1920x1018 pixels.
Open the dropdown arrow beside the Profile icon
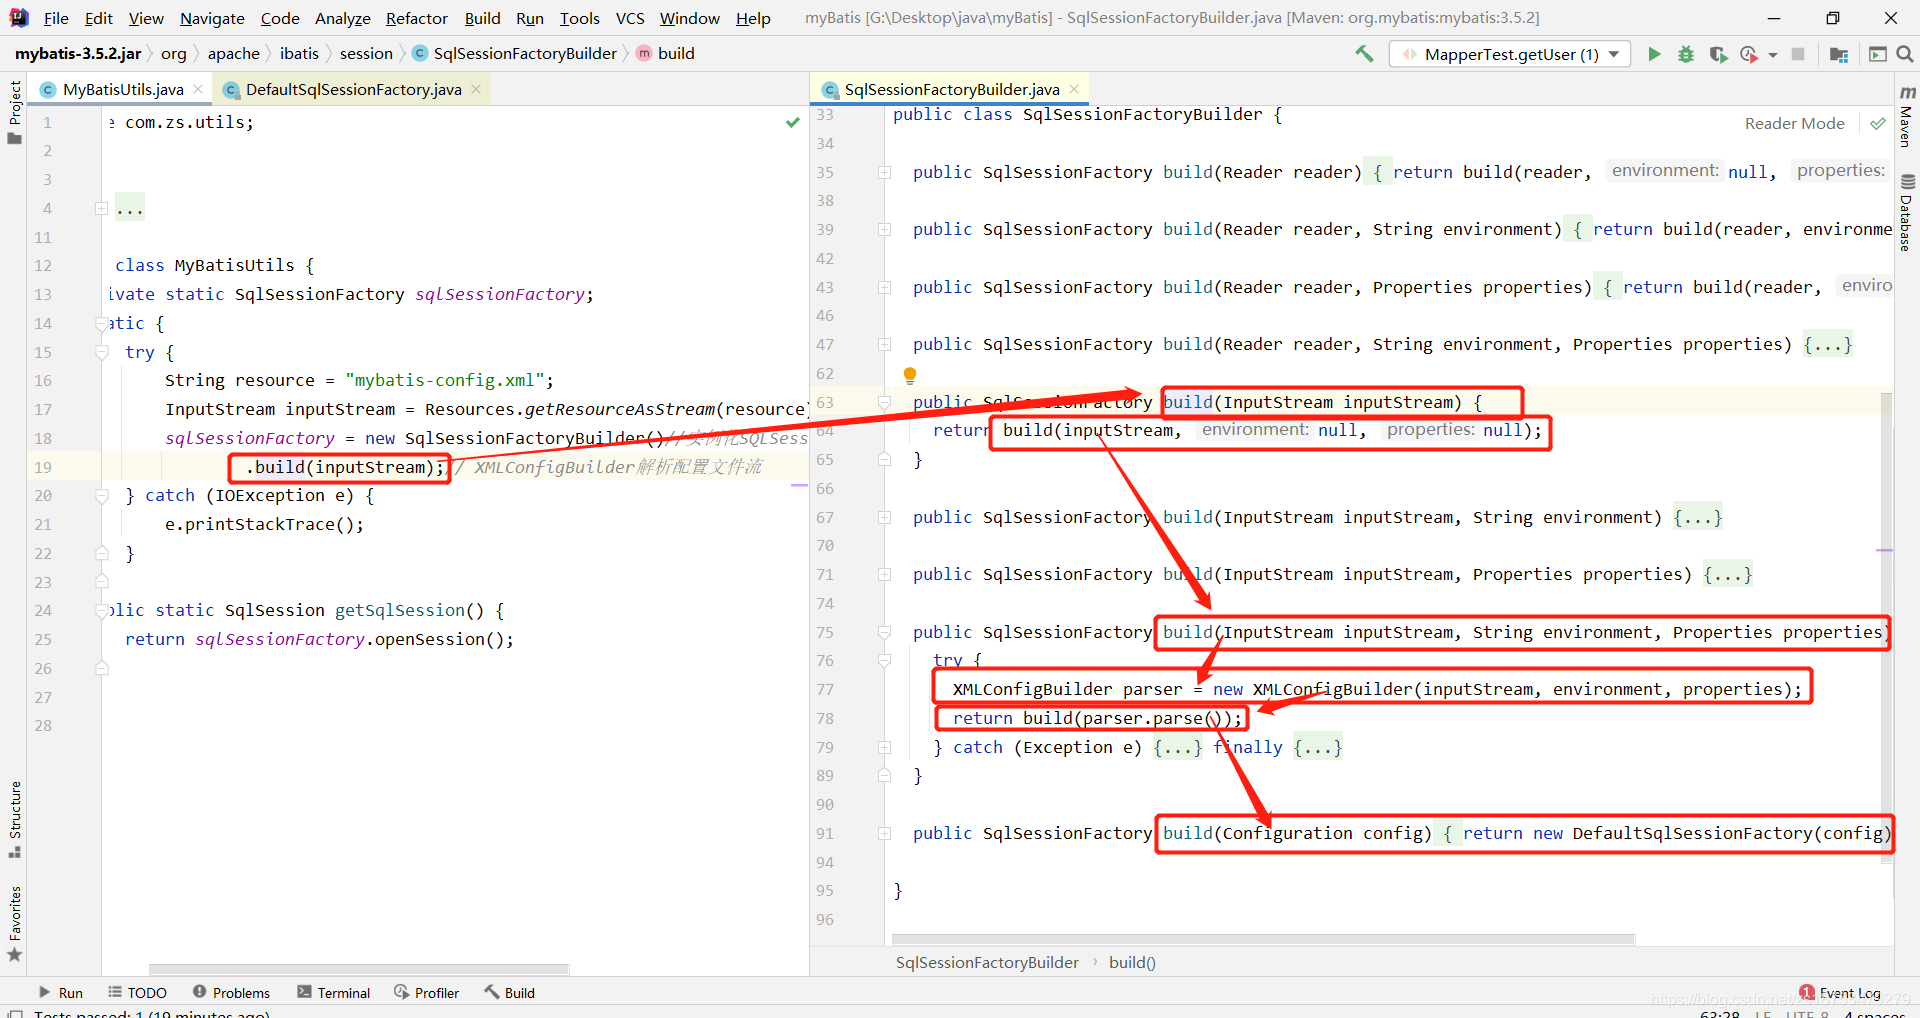[x=1773, y=55]
